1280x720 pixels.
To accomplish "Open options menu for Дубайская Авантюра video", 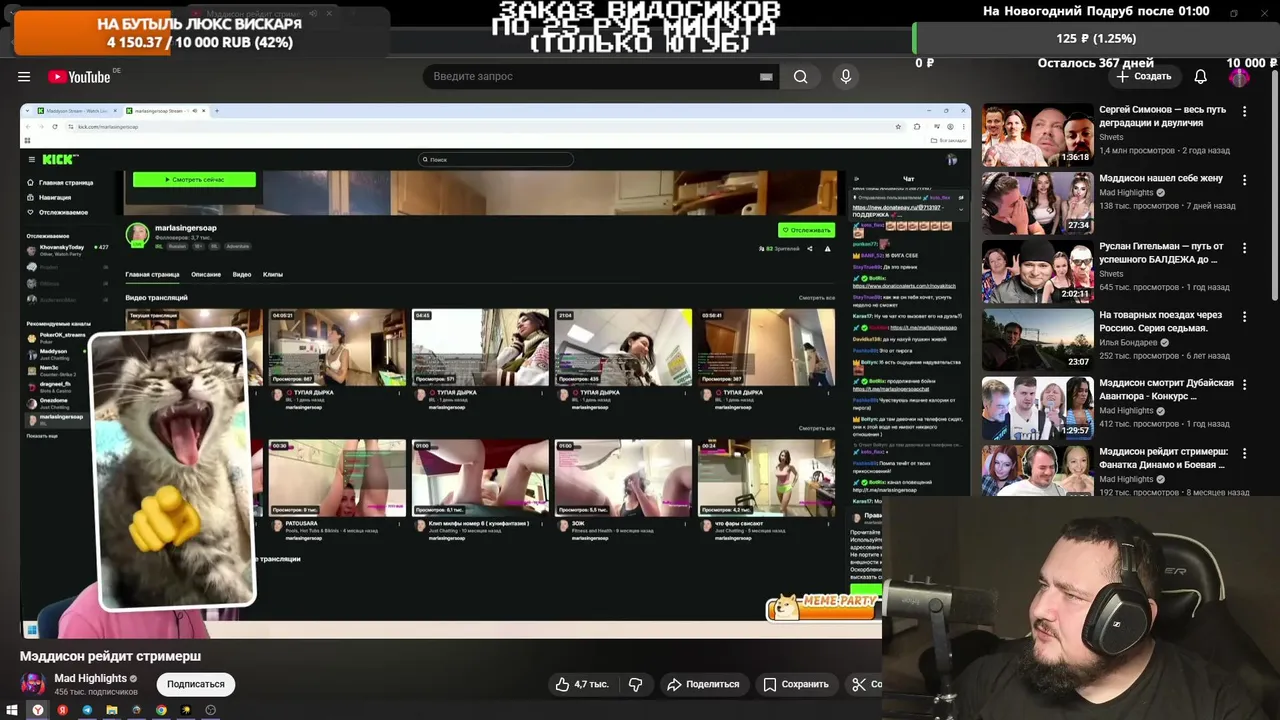I will point(1244,385).
